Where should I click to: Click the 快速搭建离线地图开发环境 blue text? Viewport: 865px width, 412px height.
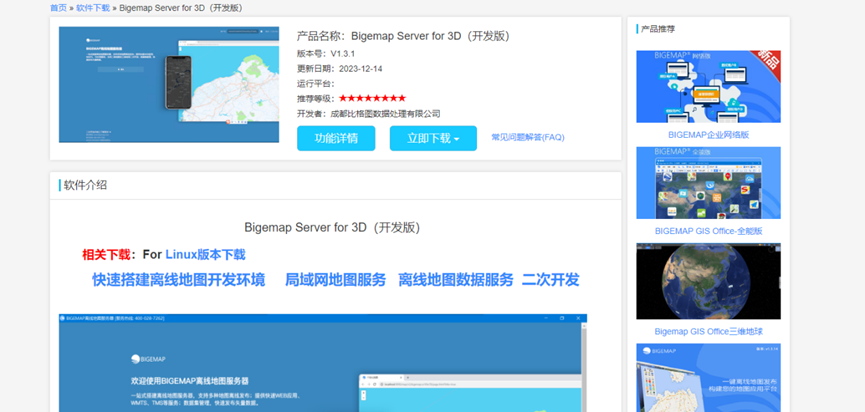click(x=179, y=280)
